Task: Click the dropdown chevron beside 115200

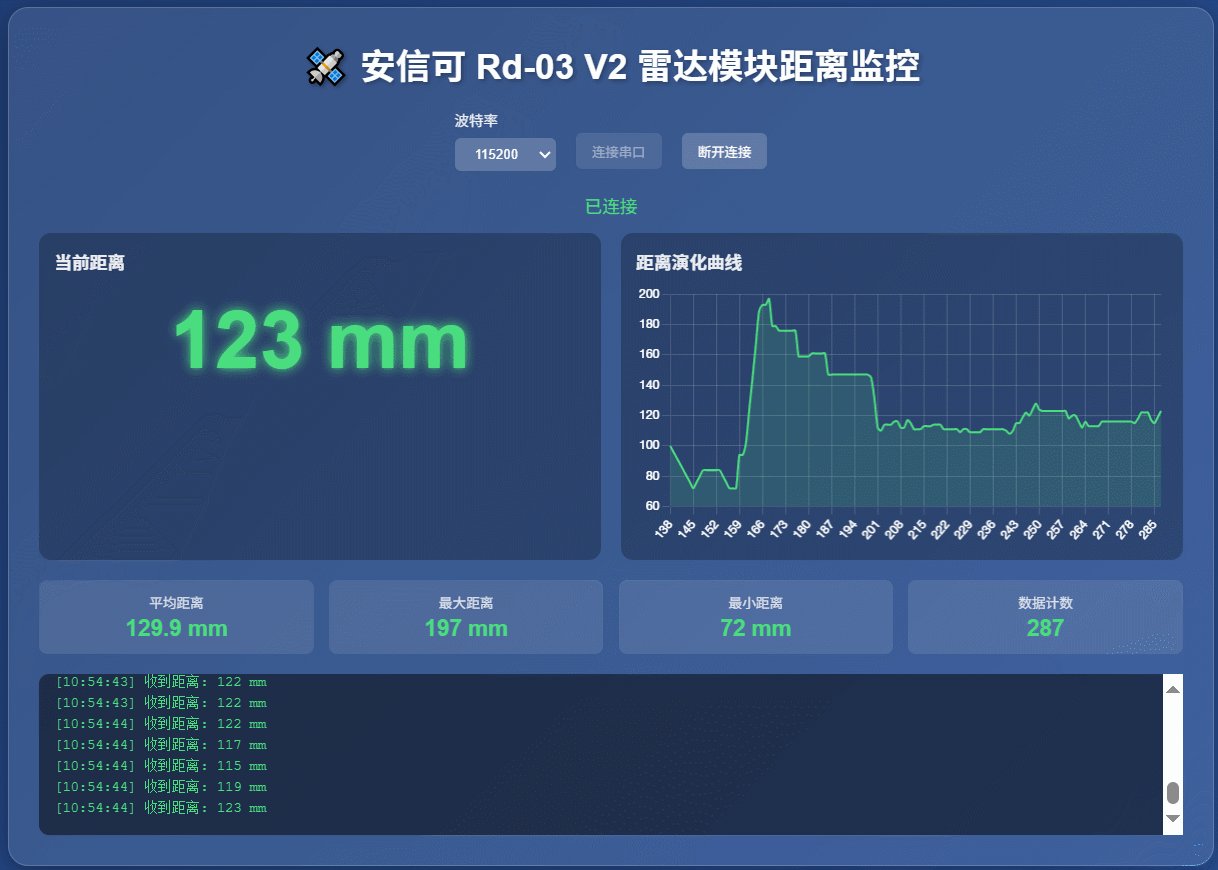Action: point(545,154)
